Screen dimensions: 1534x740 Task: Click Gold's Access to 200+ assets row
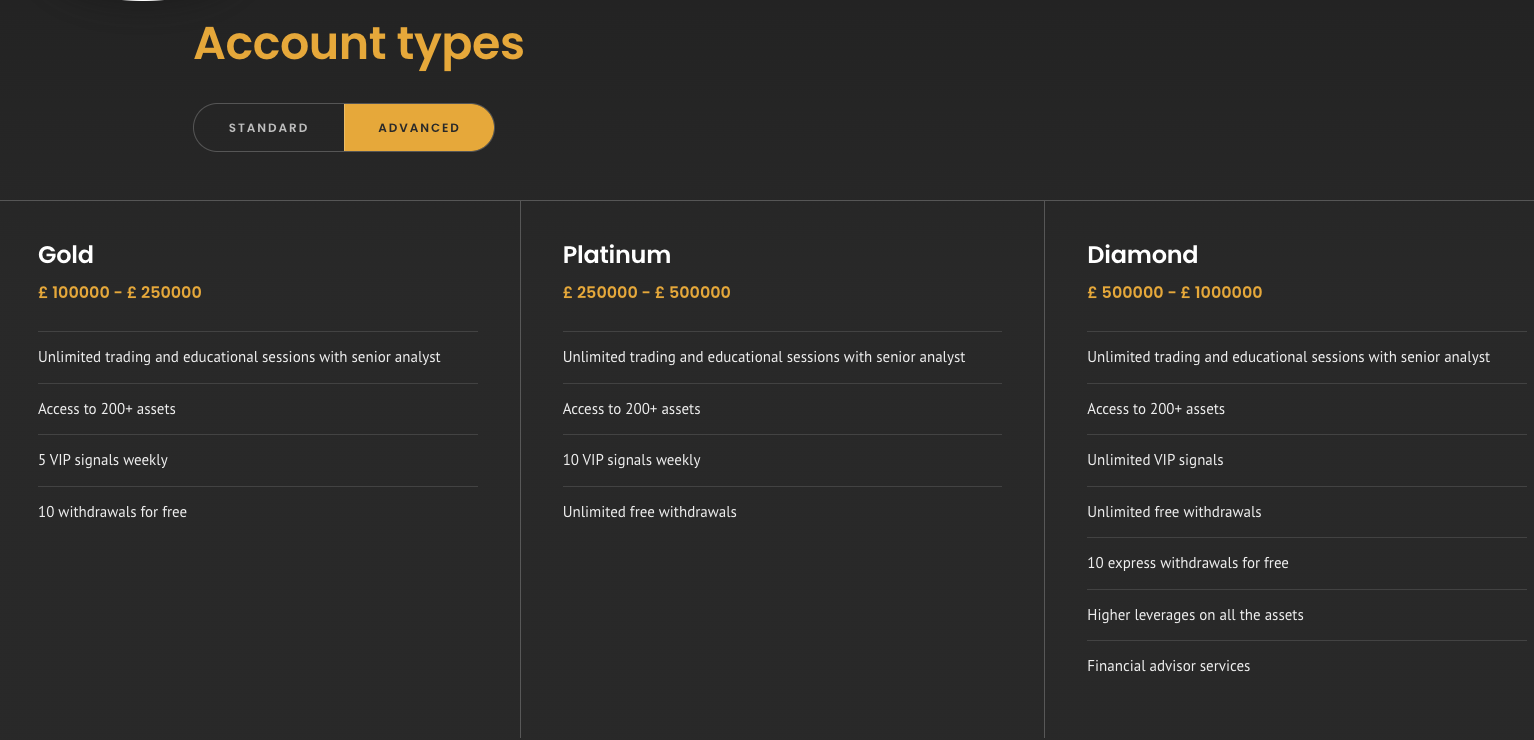[258, 409]
